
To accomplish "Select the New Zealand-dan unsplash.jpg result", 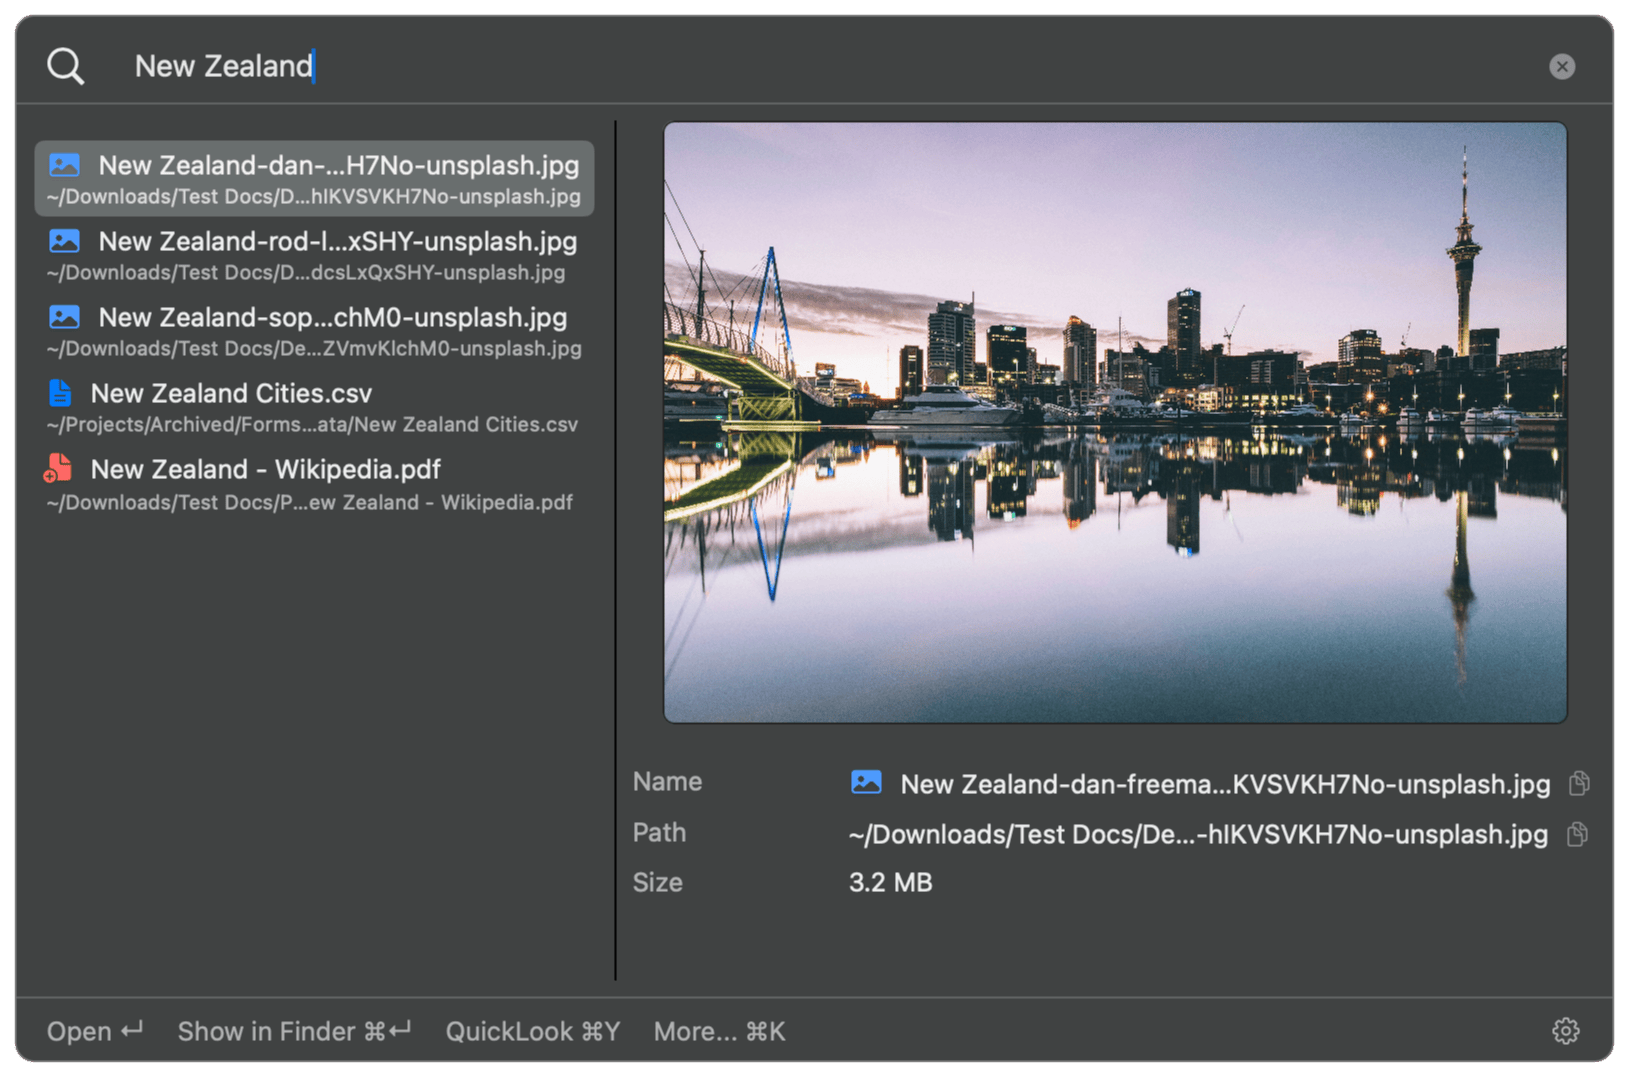I will click(x=314, y=179).
